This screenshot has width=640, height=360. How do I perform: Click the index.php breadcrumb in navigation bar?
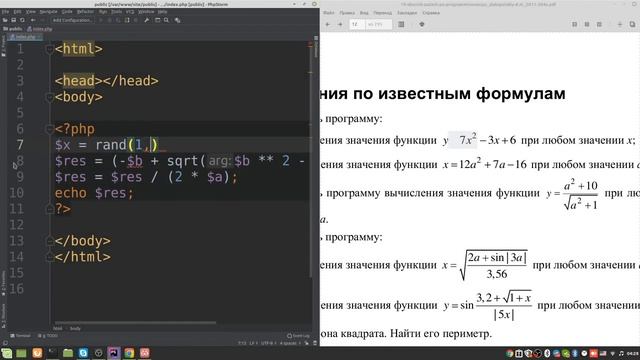coord(40,29)
